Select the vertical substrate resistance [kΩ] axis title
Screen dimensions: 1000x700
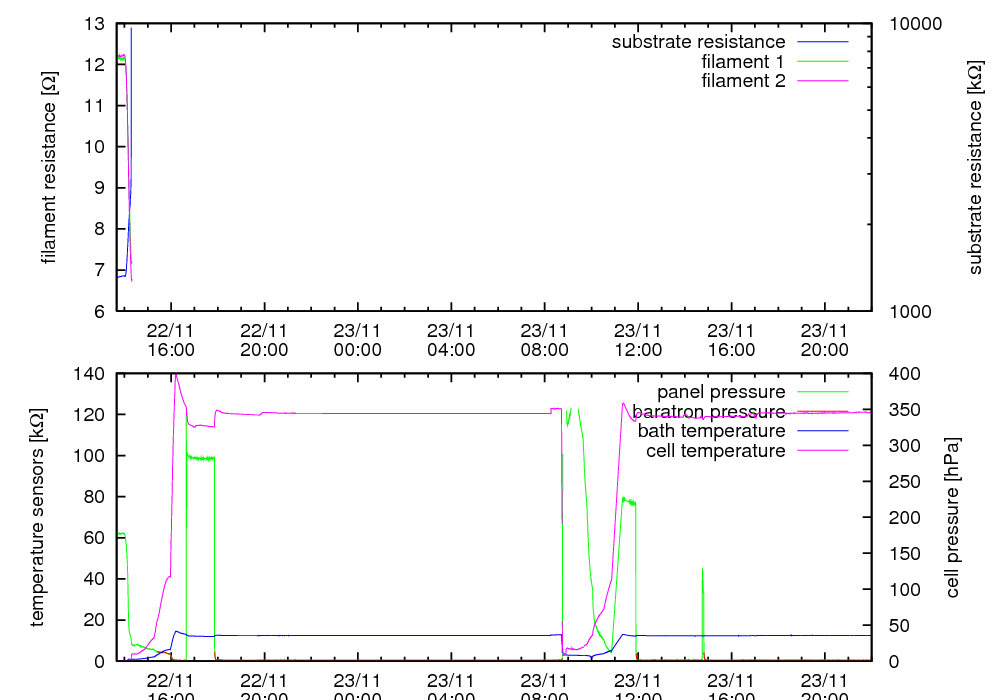(x=975, y=166)
